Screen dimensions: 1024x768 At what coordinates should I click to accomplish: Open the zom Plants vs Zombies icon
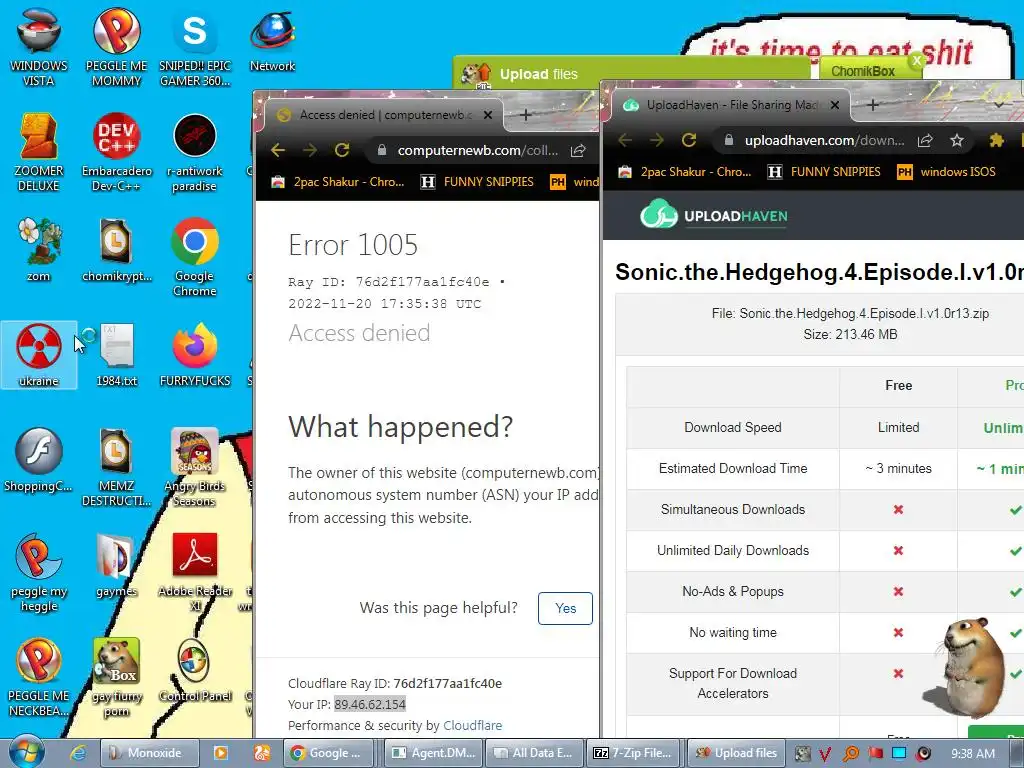(x=39, y=249)
